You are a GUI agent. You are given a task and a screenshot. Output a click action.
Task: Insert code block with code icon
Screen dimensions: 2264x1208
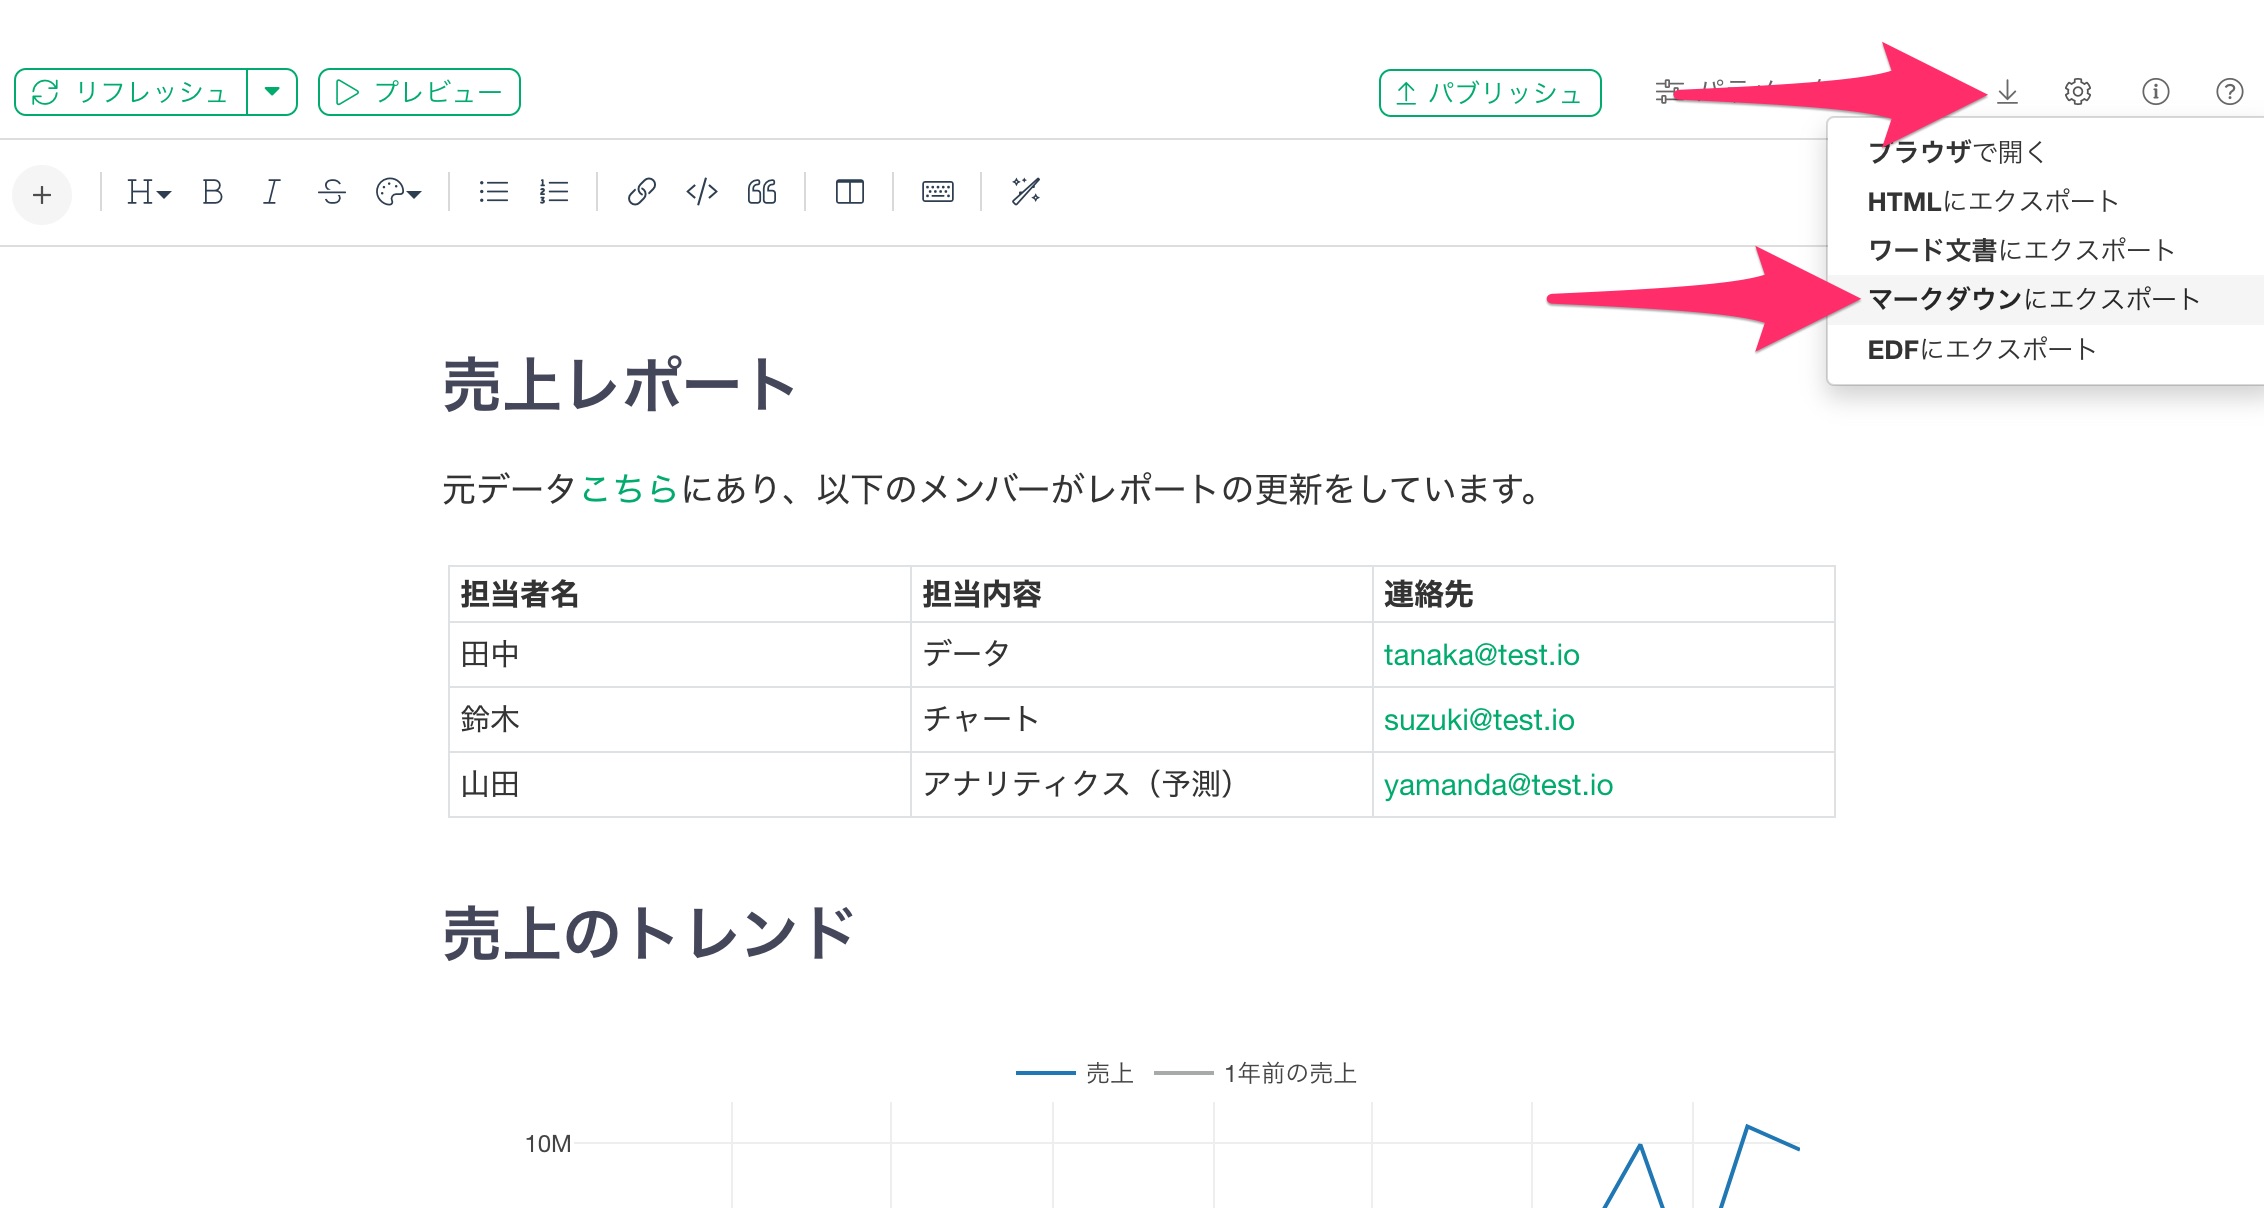point(702,192)
